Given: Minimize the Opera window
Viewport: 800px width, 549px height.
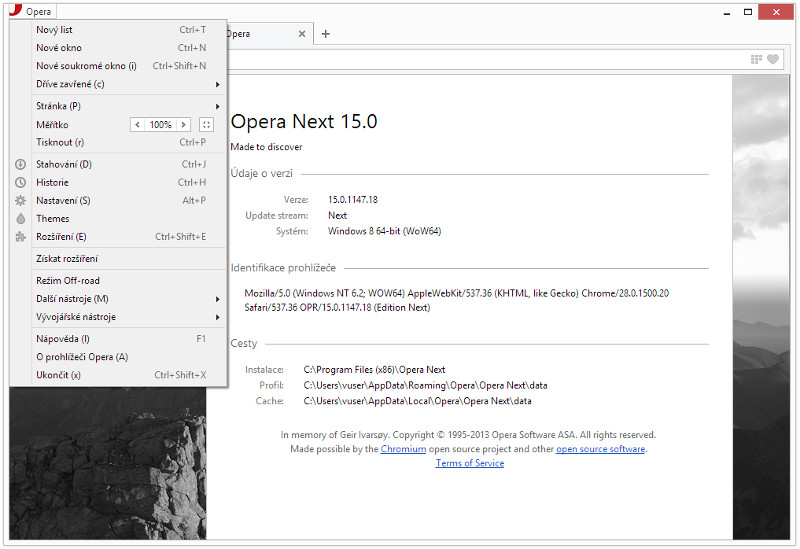Looking at the screenshot, I should [727, 12].
